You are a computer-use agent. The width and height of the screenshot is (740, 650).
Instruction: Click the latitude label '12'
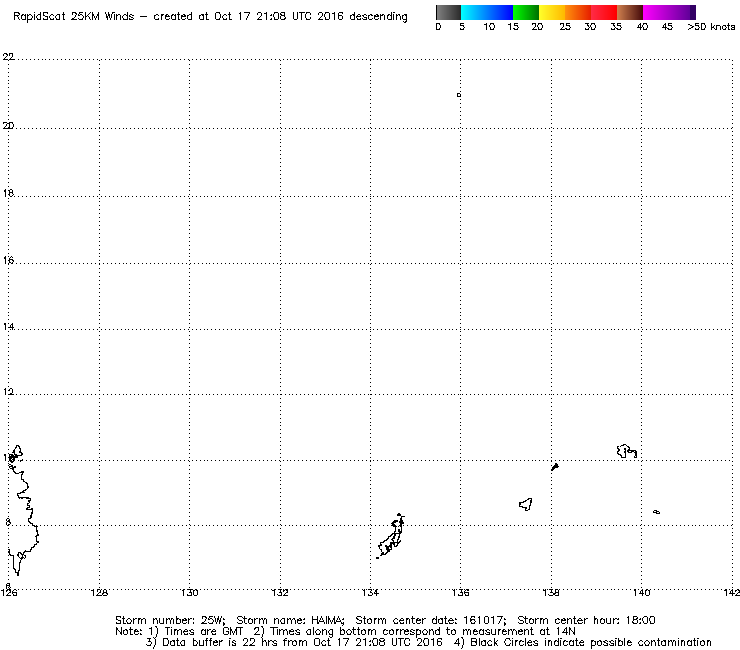click(x=8, y=392)
